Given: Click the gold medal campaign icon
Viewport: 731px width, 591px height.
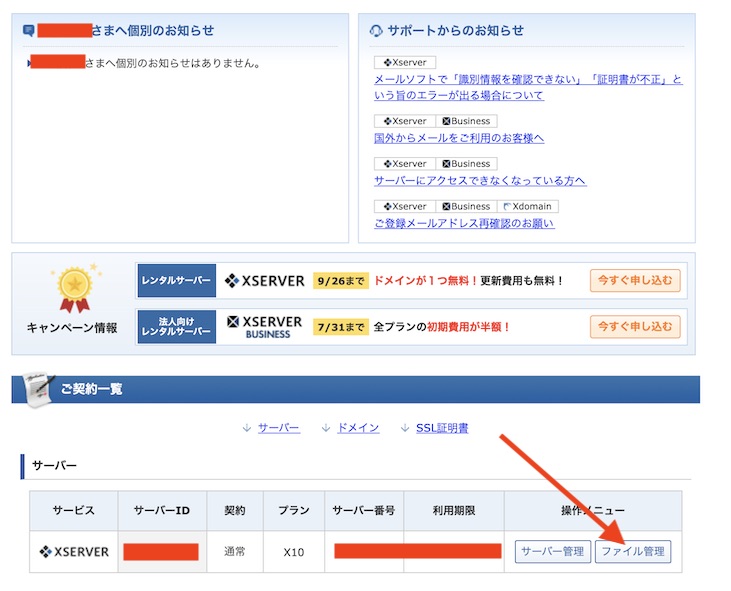Looking at the screenshot, I should [x=75, y=289].
